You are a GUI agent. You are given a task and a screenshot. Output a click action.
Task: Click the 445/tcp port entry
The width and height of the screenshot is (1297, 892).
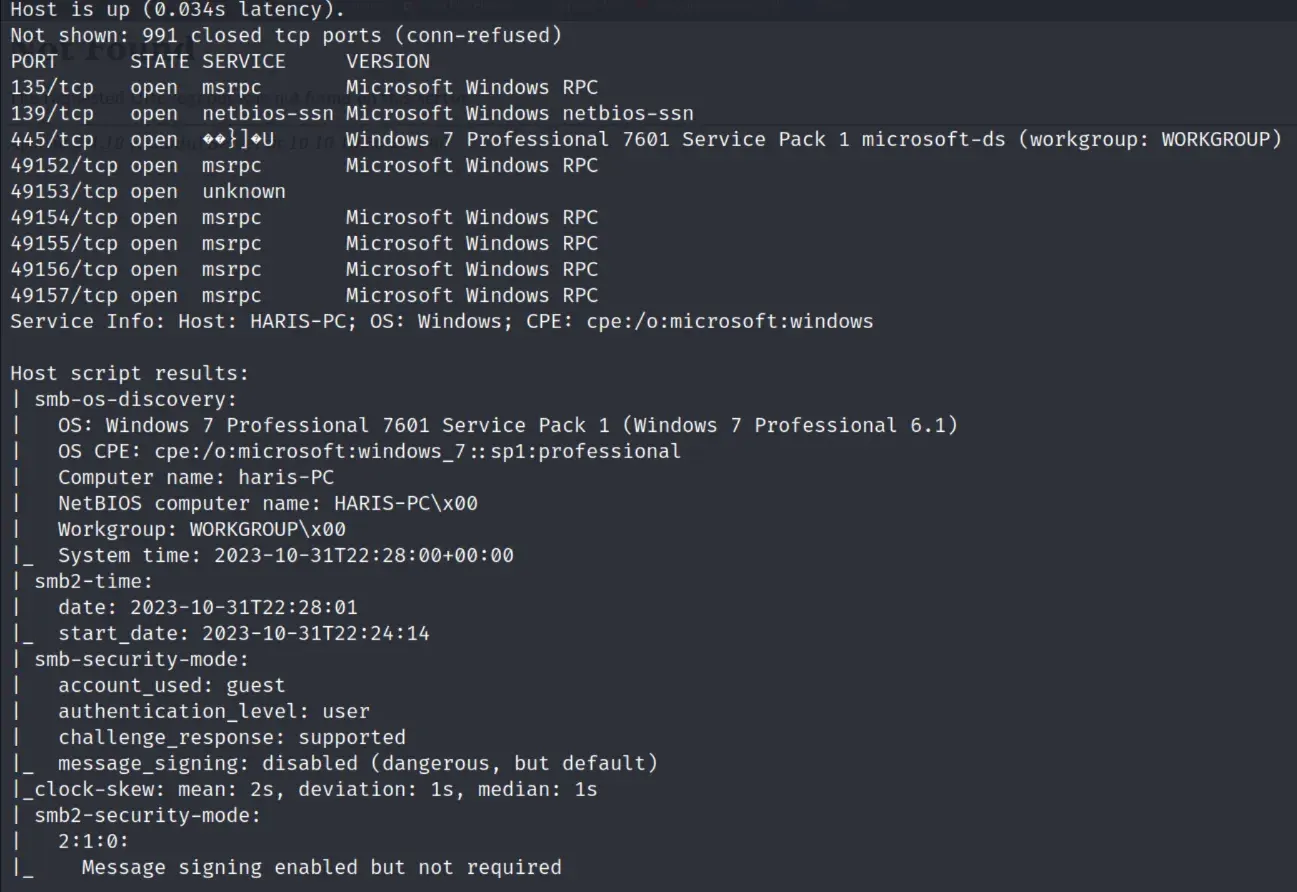(52, 139)
